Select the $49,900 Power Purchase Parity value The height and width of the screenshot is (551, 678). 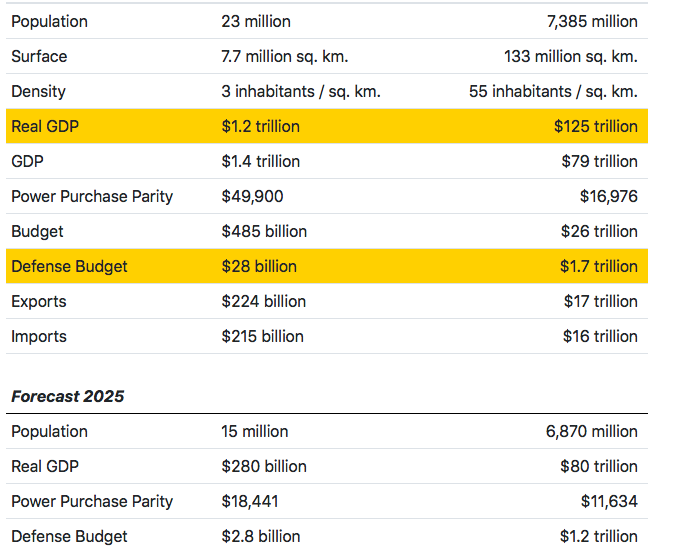[x=252, y=196]
